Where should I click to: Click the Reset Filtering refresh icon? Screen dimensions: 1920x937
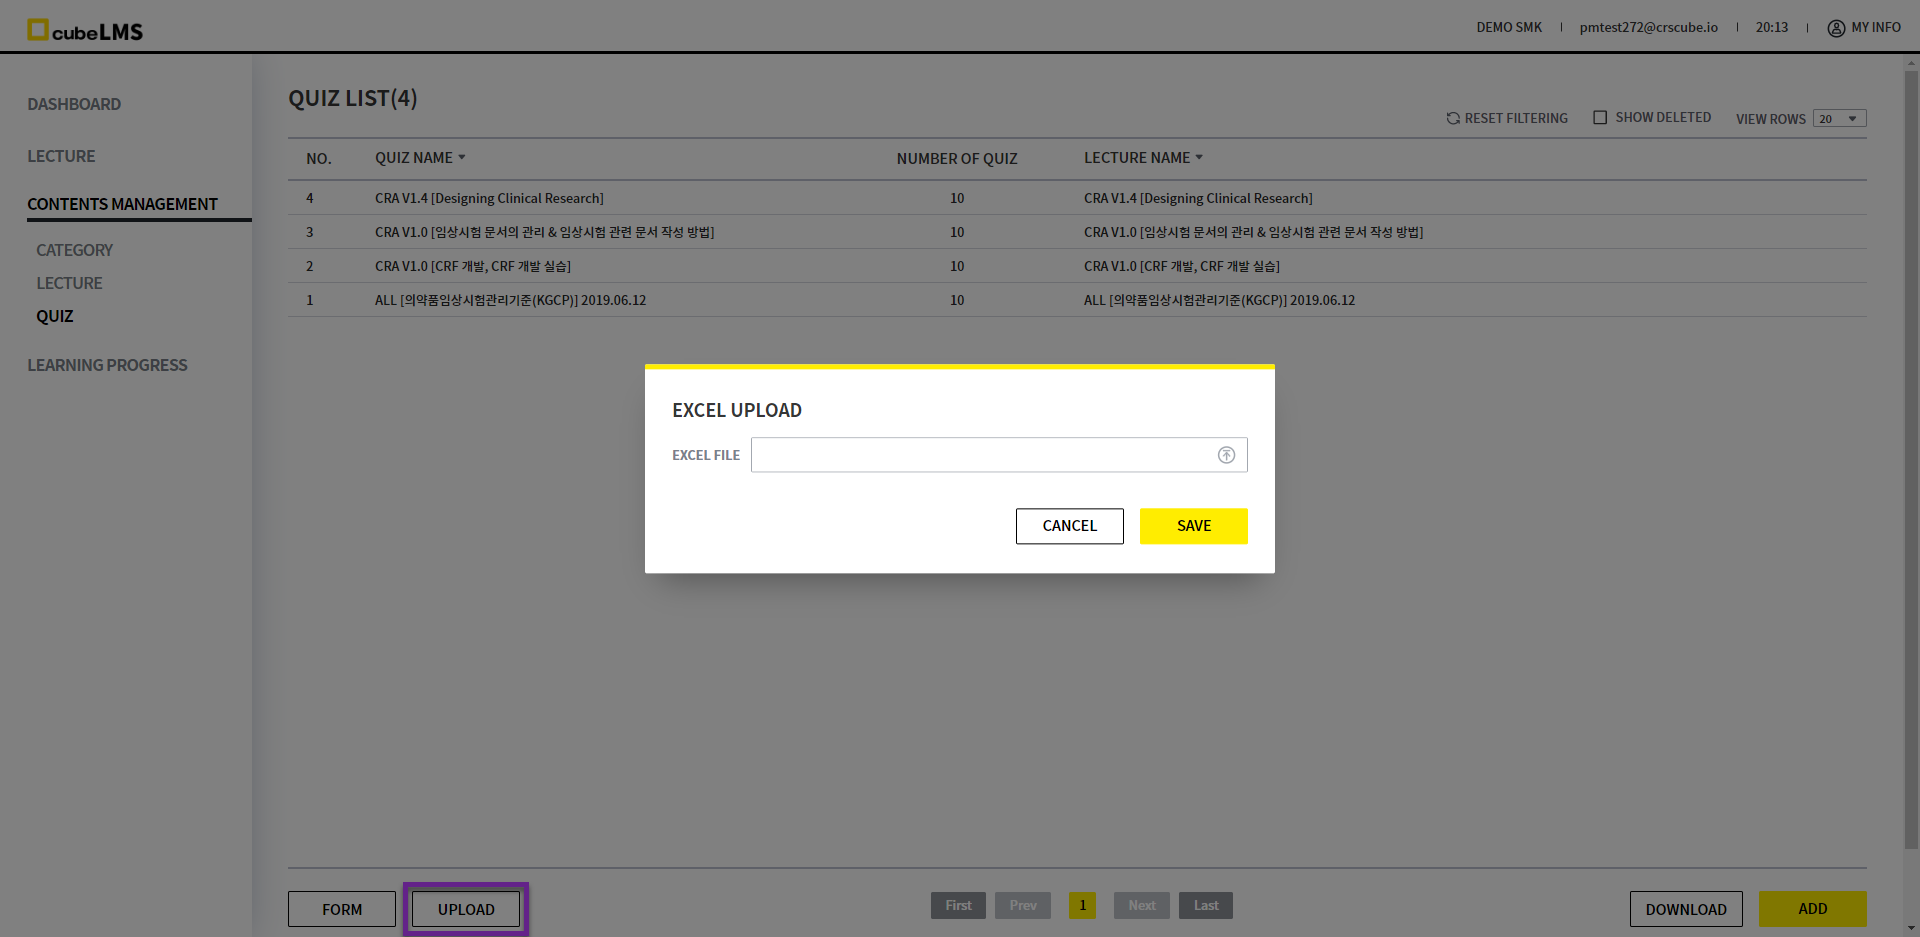point(1453,118)
